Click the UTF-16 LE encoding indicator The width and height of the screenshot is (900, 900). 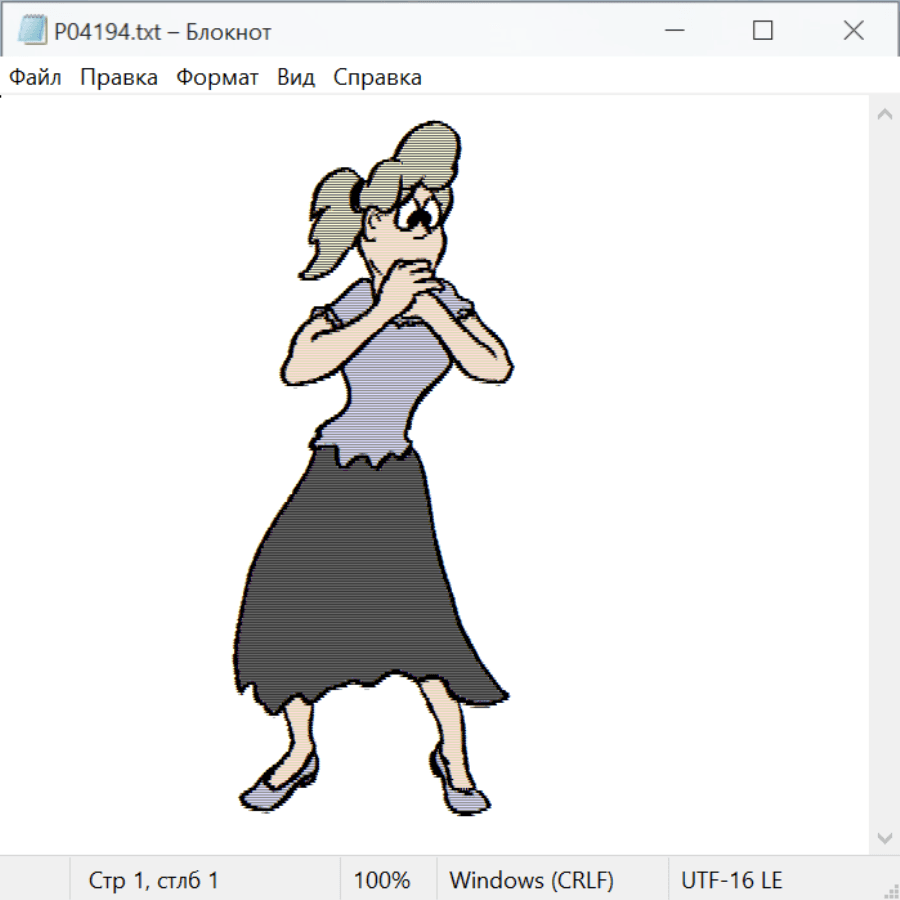[x=731, y=880]
